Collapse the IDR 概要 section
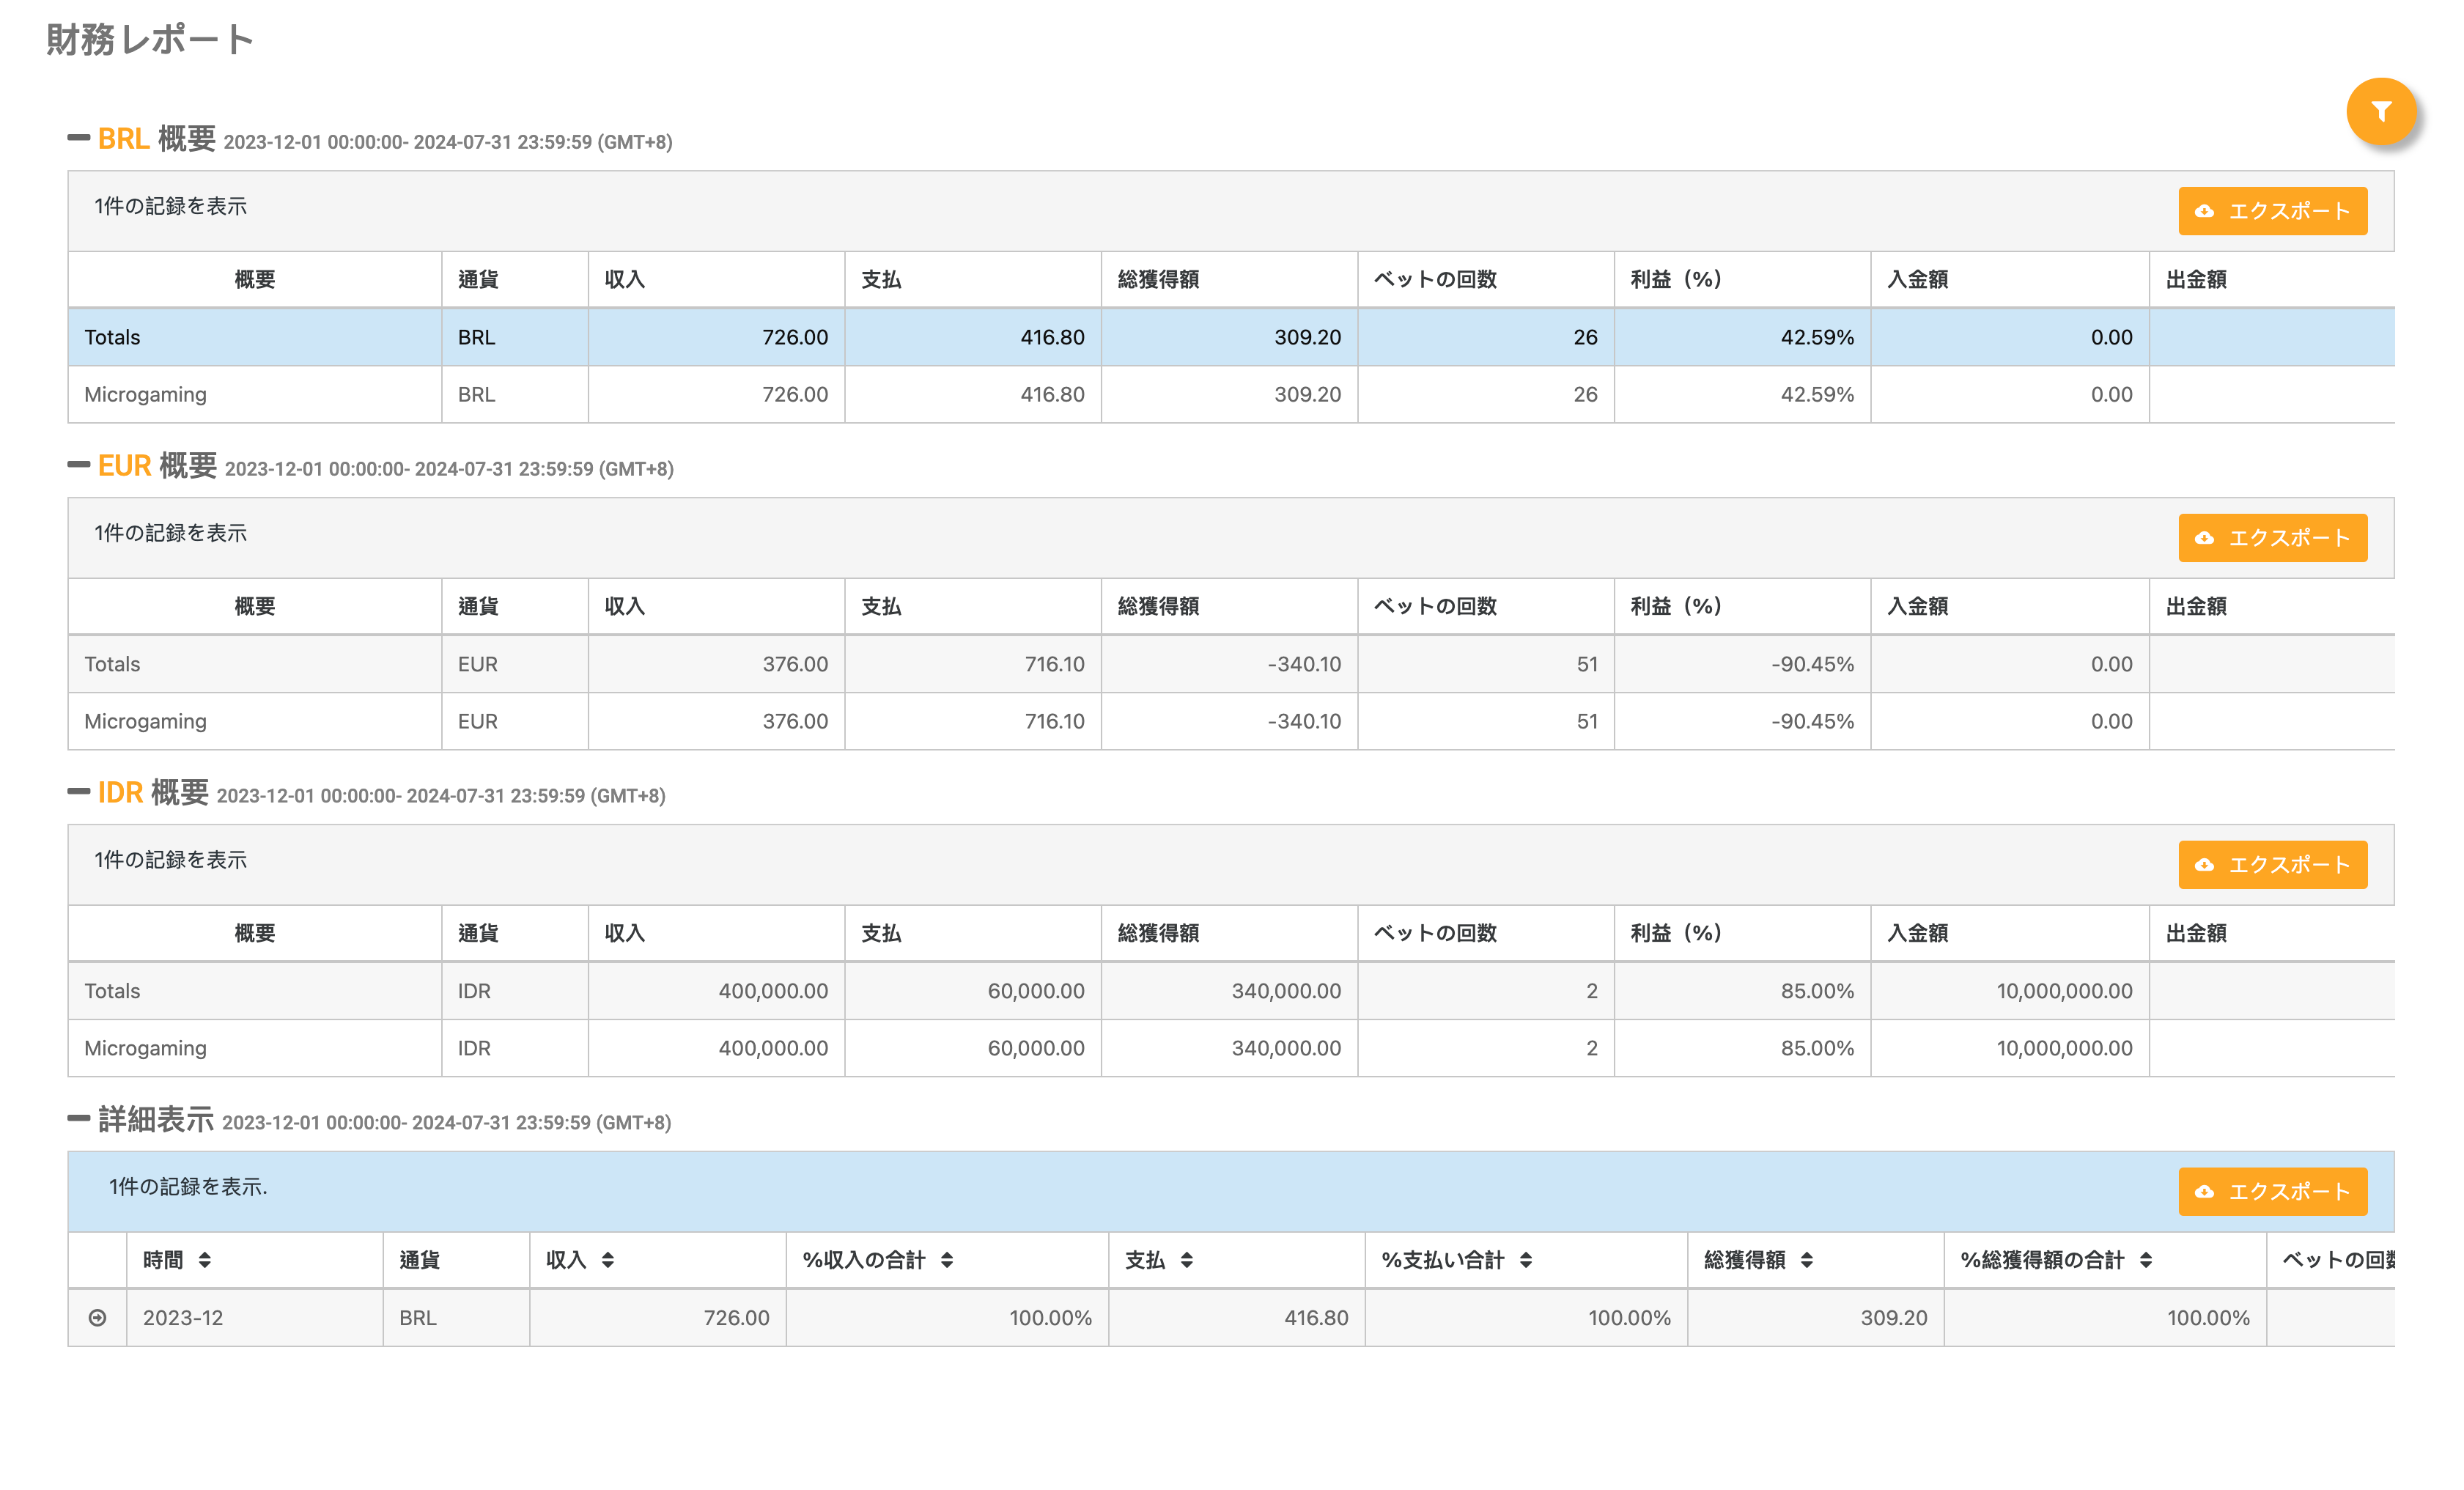 click(78, 792)
